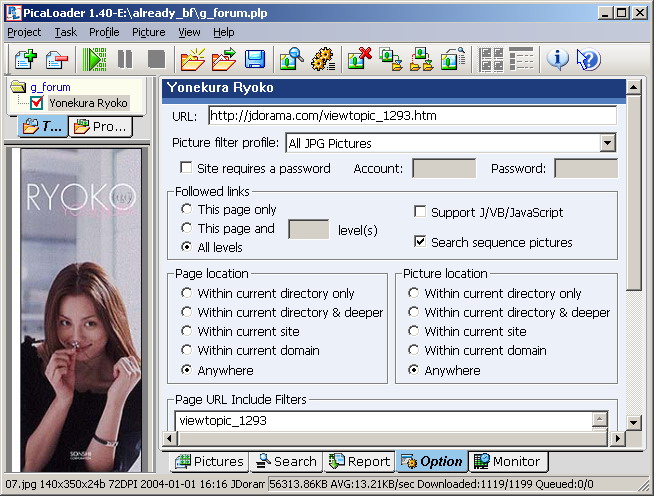The height and width of the screenshot is (496, 654).
Task: Click the Page URL Include Filters scroll-up arrow
Action: click(x=599, y=420)
